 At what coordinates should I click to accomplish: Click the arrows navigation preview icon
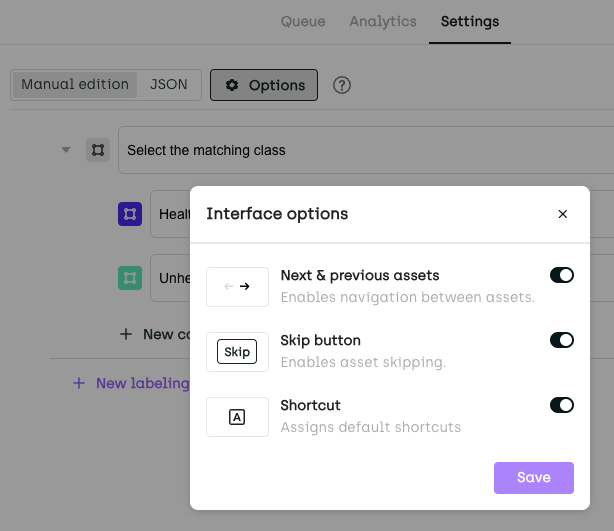[237, 287]
